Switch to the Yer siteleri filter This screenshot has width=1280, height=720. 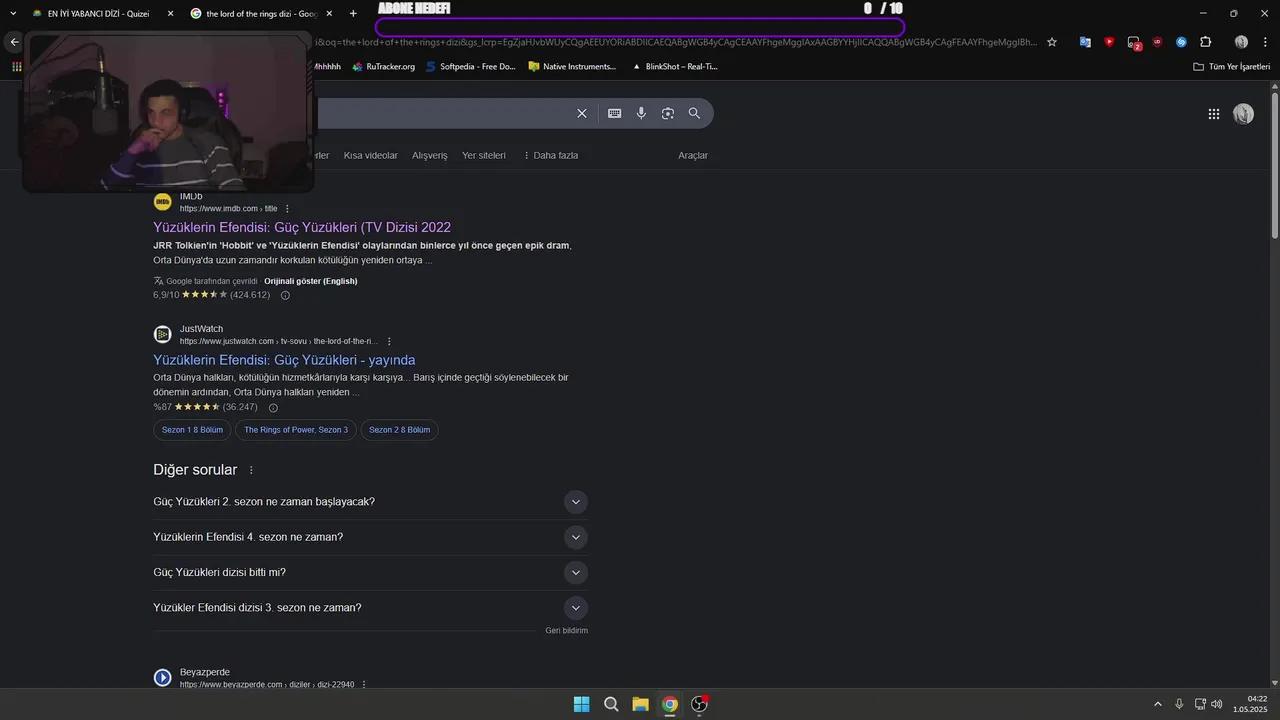pyautogui.click(x=484, y=155)
